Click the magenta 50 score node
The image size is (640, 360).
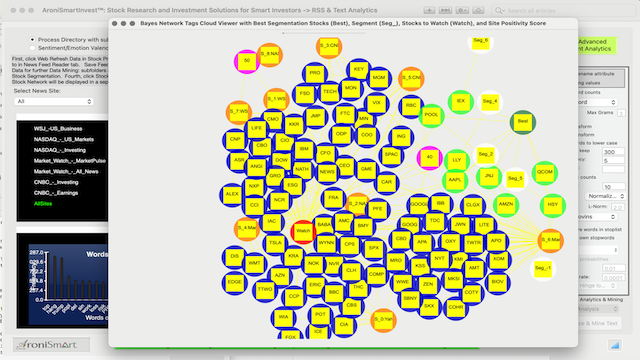click(x=247, y=61)
